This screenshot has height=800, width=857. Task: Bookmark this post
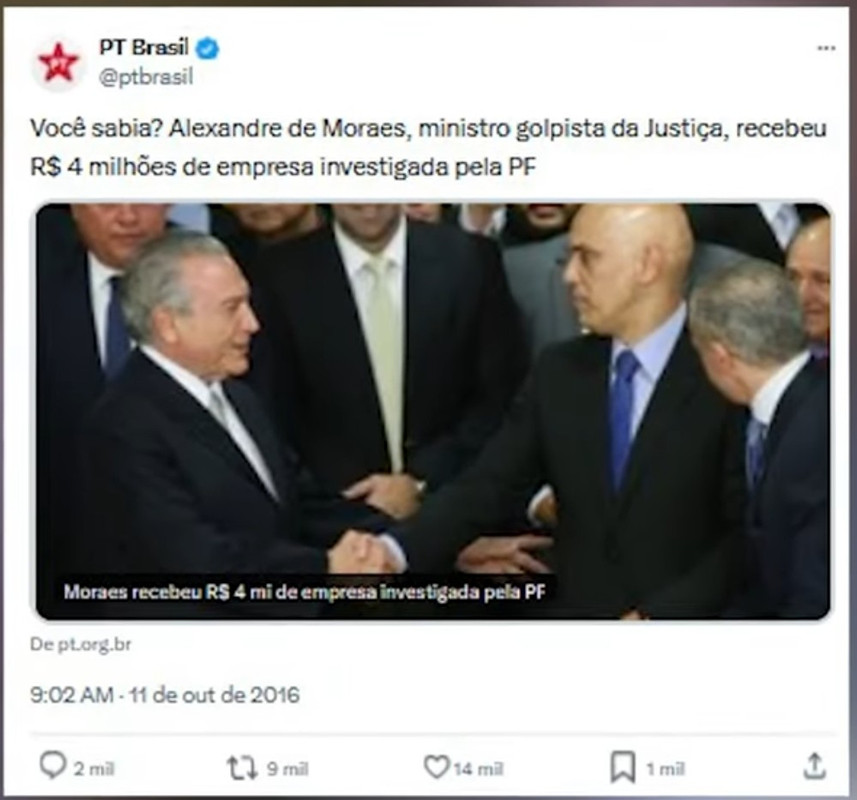point(623,767)
